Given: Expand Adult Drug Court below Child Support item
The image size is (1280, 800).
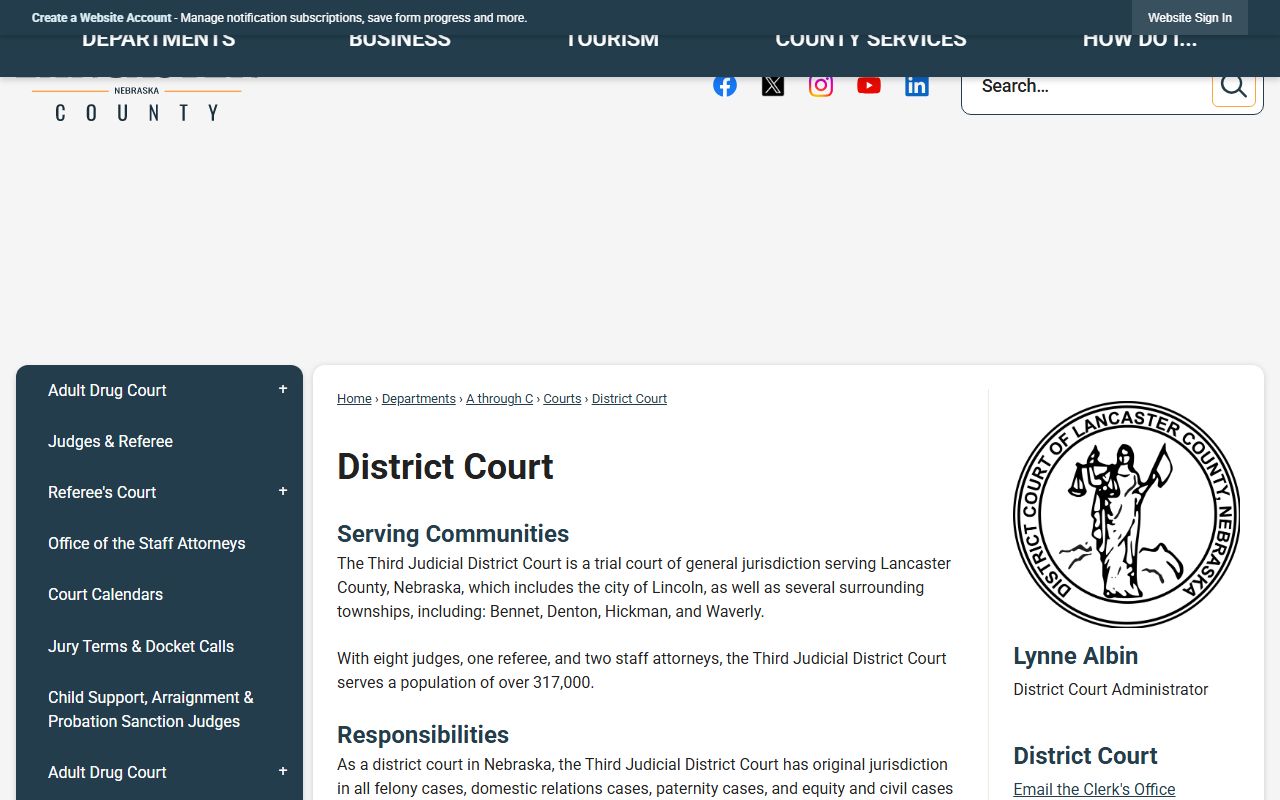Looking at the screenshot, I should [283, 772].
